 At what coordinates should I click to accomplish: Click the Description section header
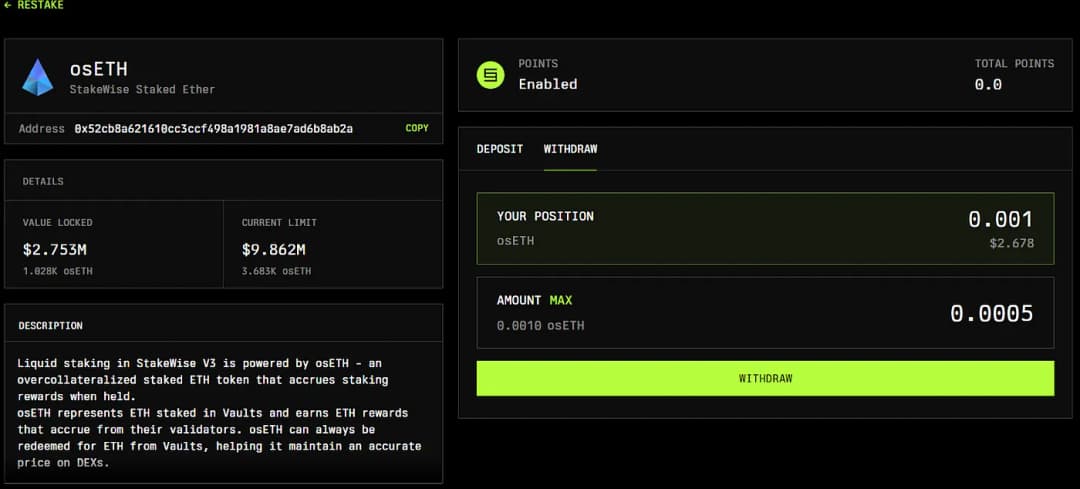51,326
